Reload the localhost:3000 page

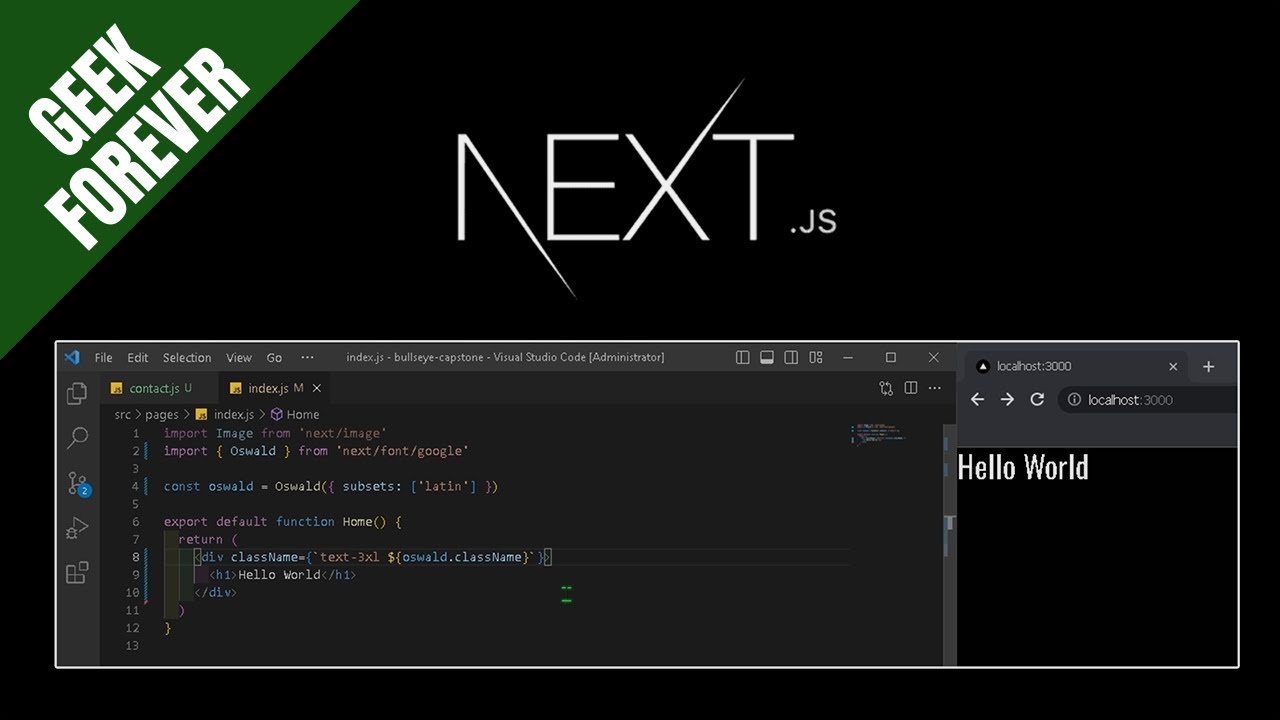(1037, 399)
